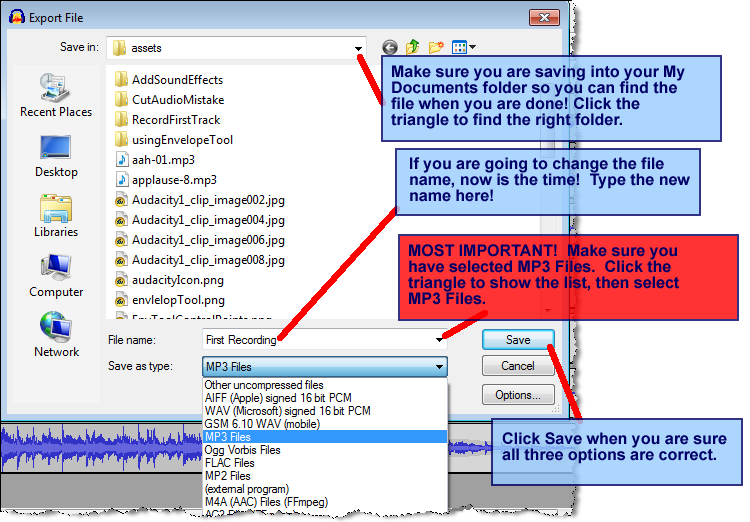Create a new folder icon
Viewport: 750px width, 522px height.
click(436, 47)
